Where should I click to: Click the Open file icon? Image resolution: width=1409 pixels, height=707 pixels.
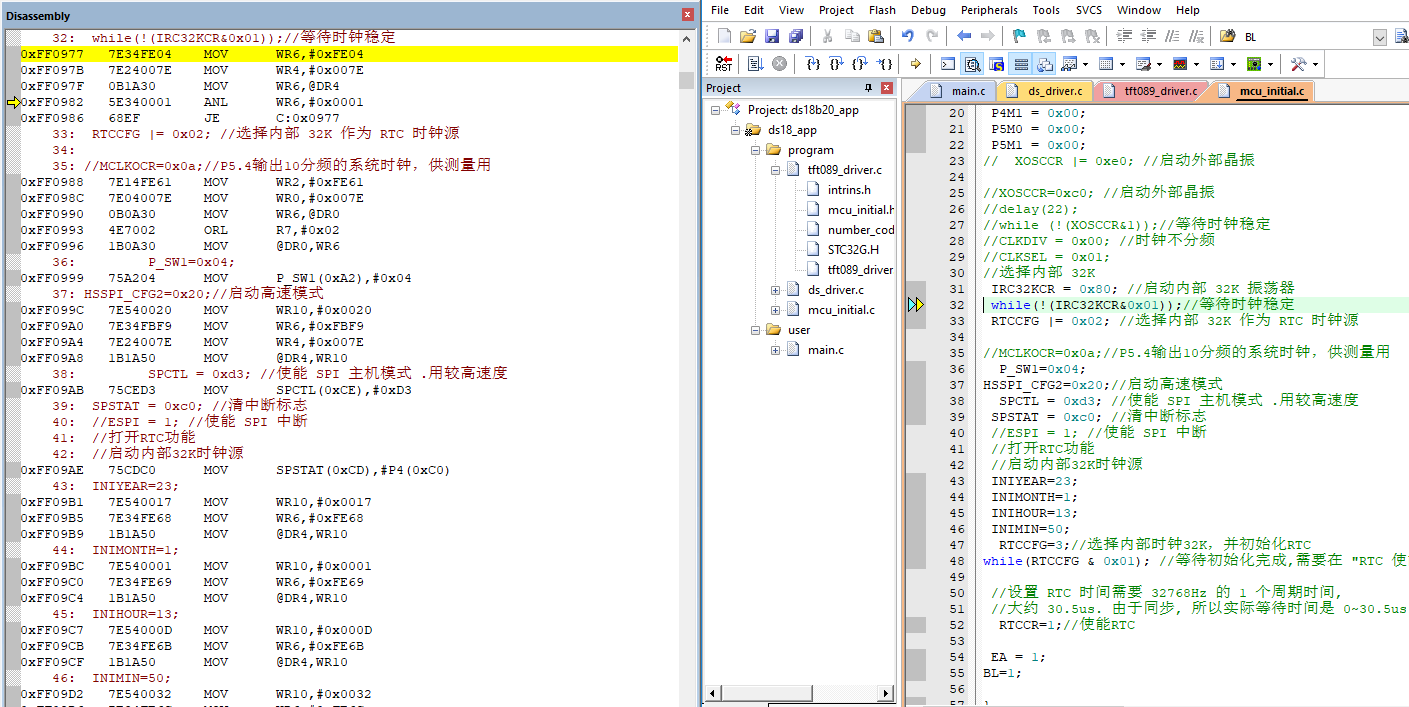coord(748,36)
